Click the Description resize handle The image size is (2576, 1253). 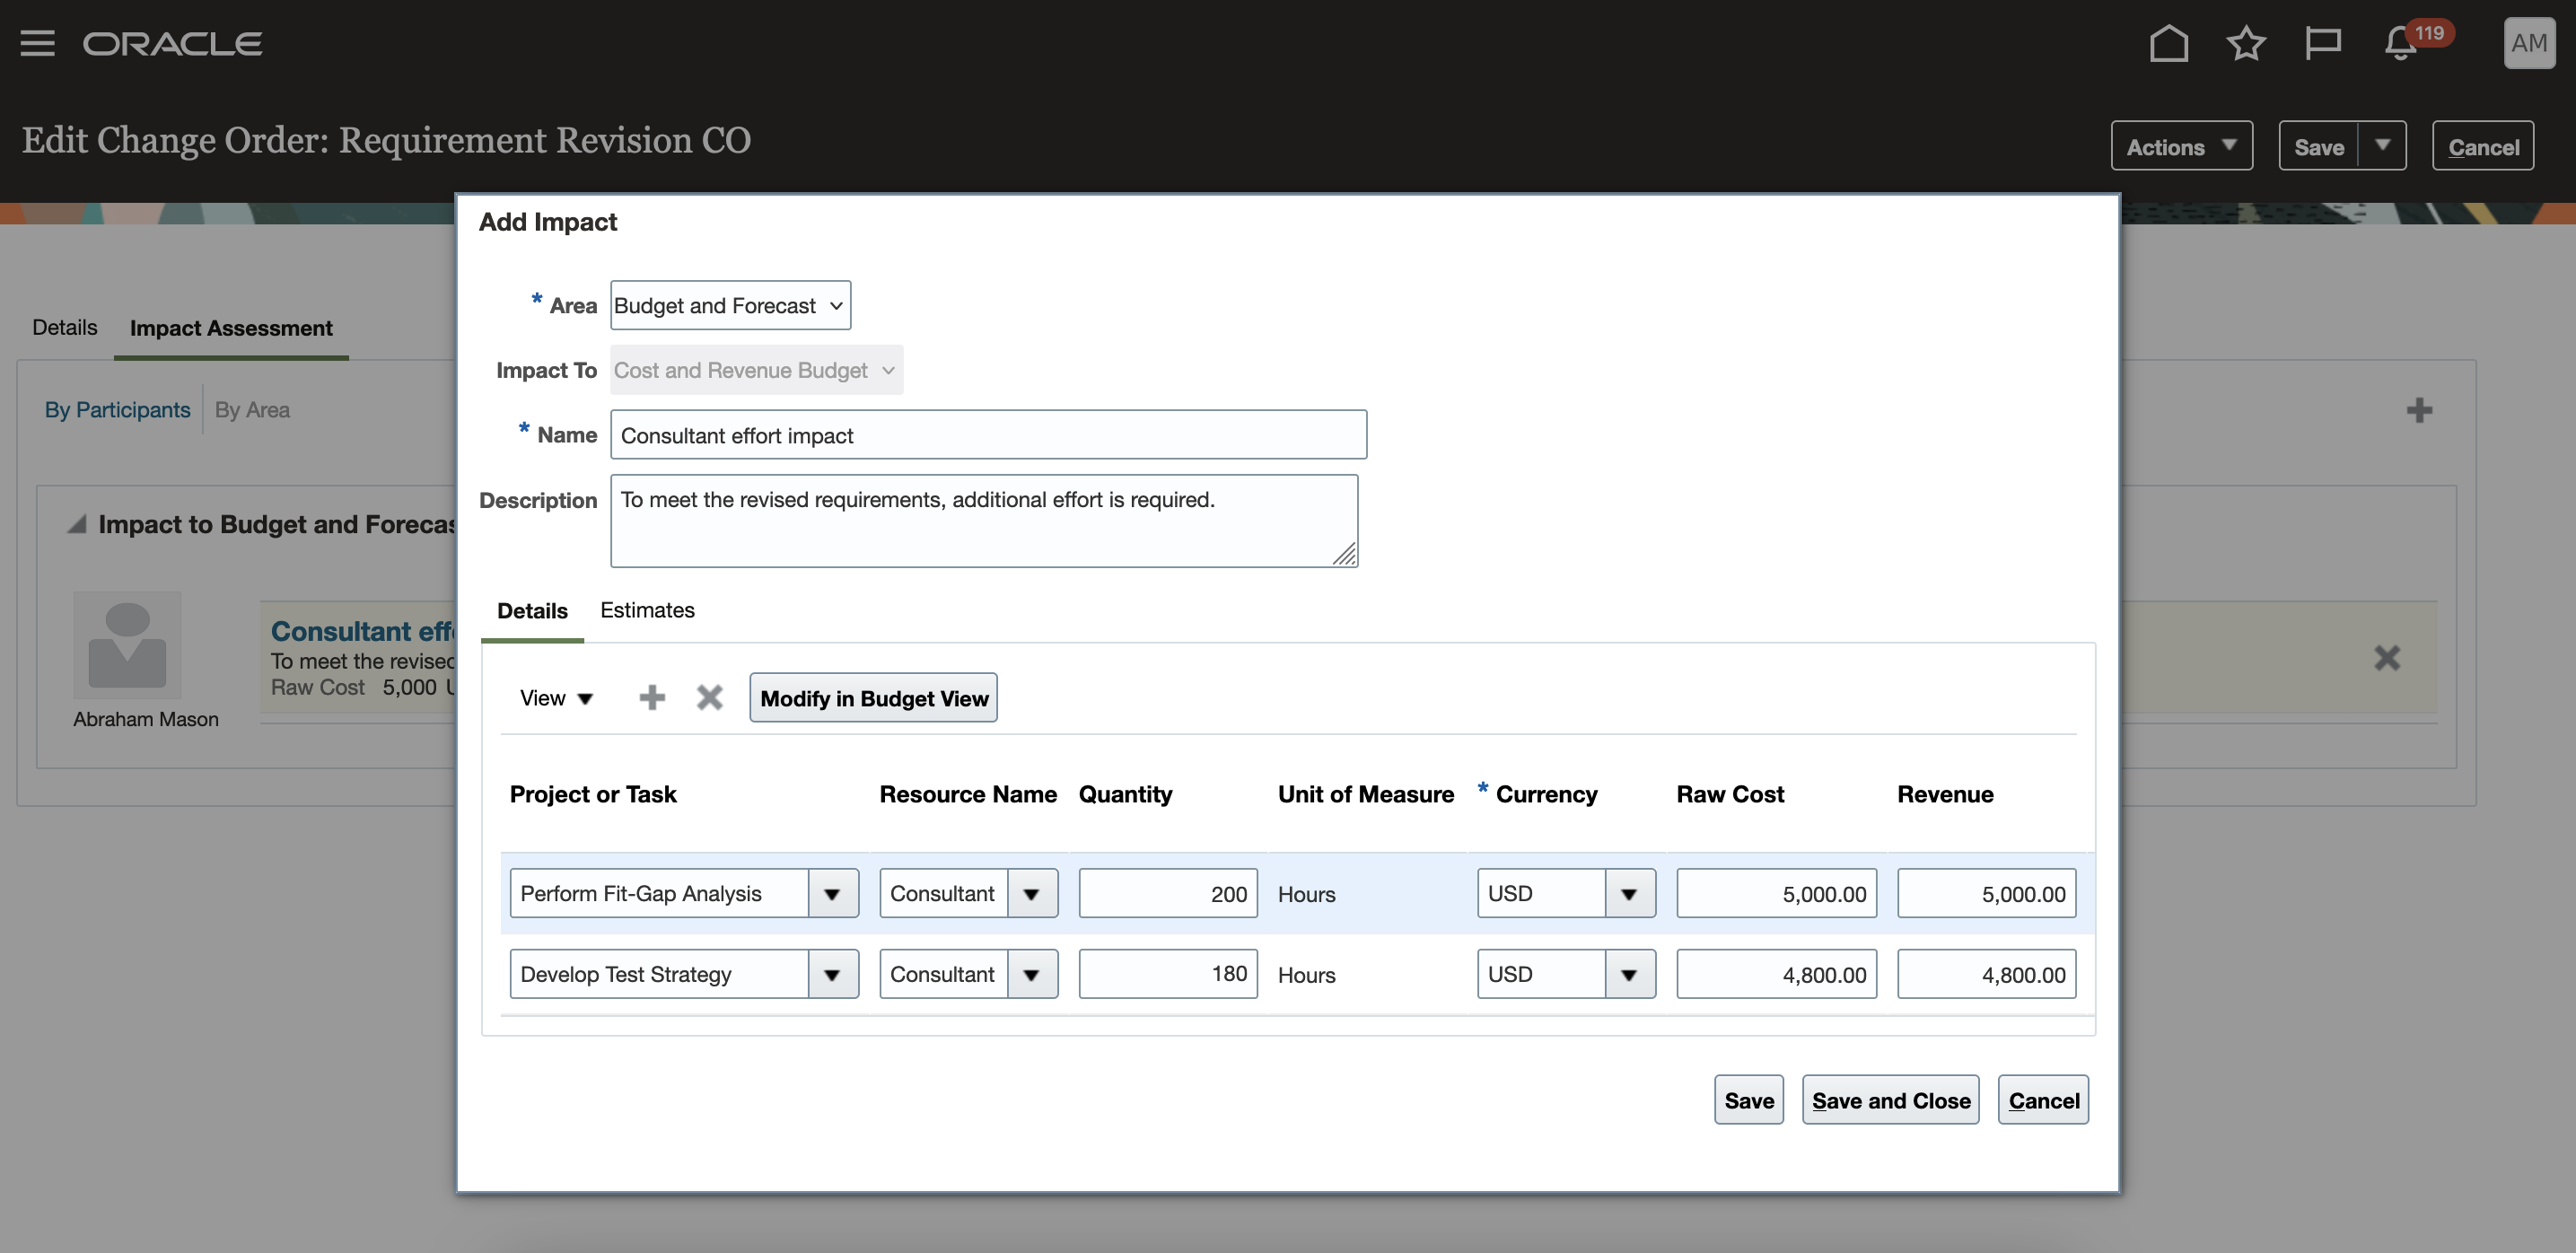[x=1344, y=554]
